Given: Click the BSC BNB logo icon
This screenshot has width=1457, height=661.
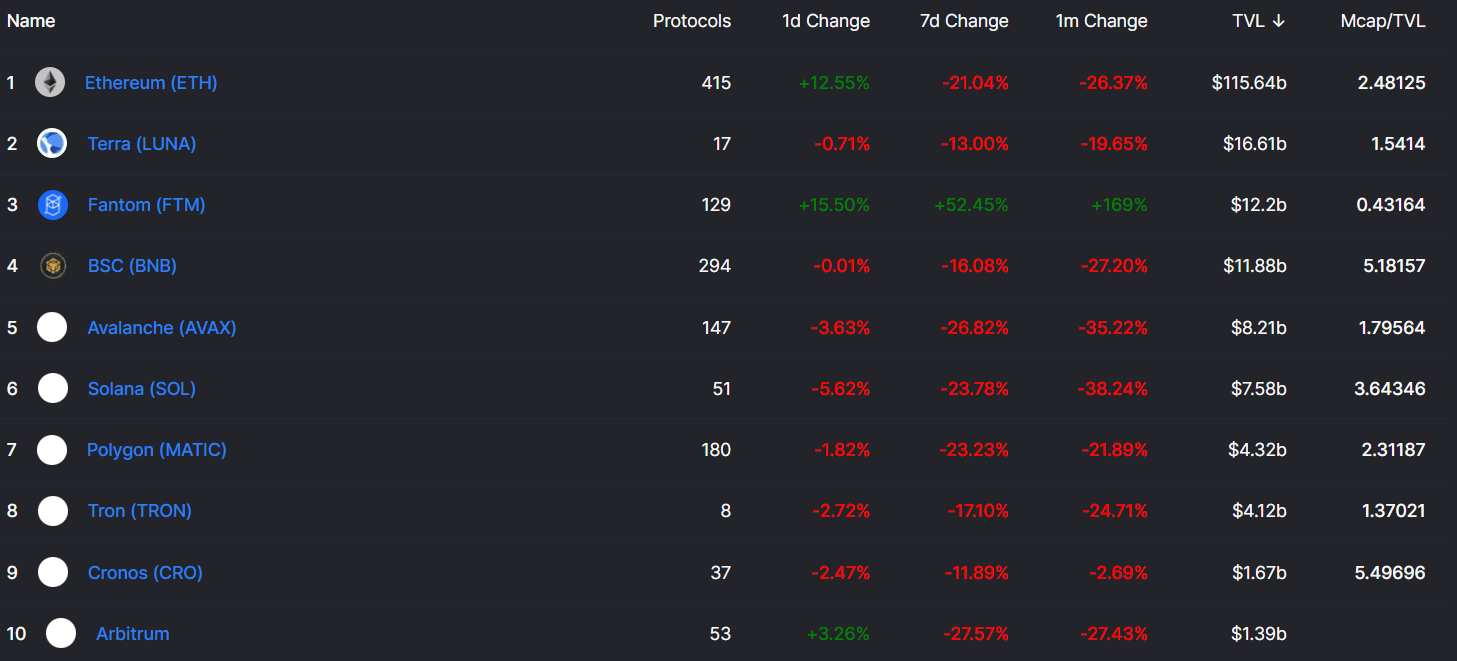Looking at the screenshot, I should (52, 266).
